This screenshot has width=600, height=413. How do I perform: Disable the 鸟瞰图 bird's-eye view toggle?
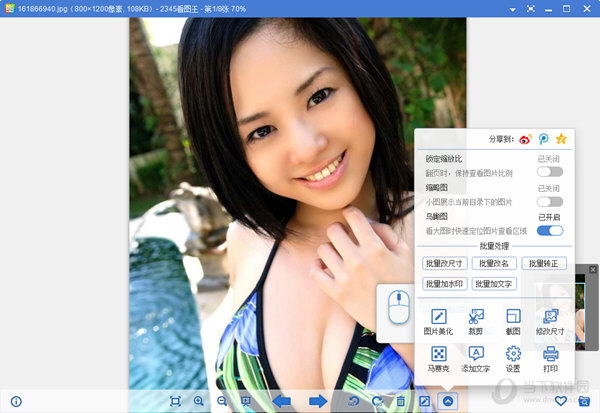(549, 230)
